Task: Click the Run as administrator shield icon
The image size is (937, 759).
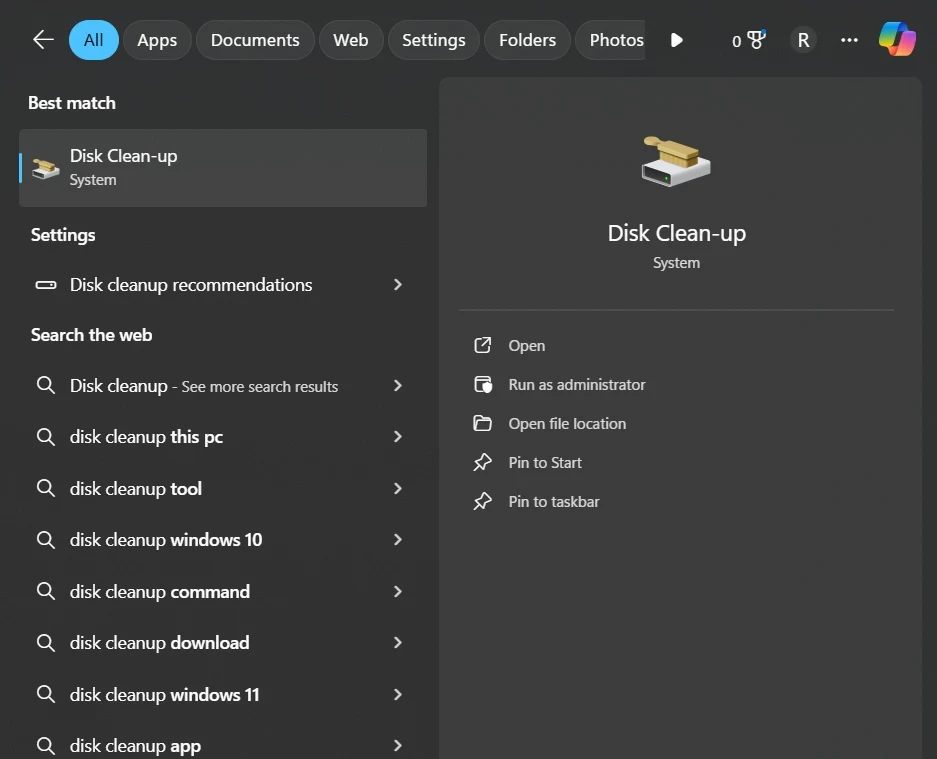Action: pyautogui.click(x=483, y=384)
